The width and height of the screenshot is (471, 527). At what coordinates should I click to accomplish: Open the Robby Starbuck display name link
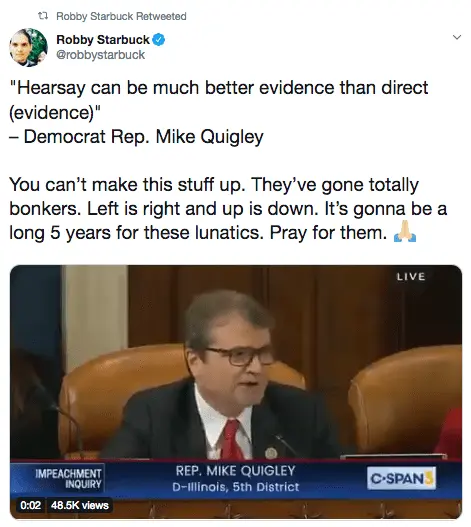coord(103,40)
